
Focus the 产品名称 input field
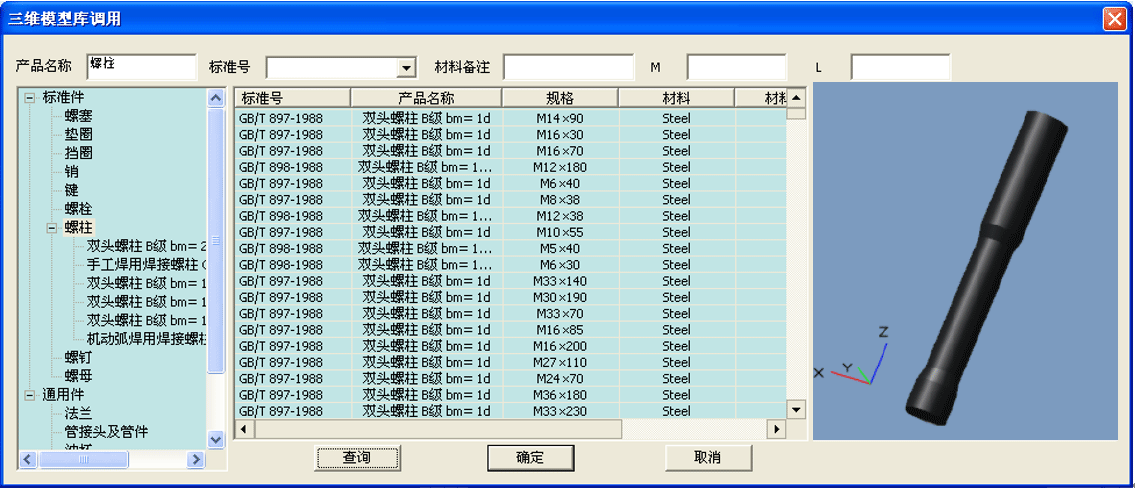point(141,67)
